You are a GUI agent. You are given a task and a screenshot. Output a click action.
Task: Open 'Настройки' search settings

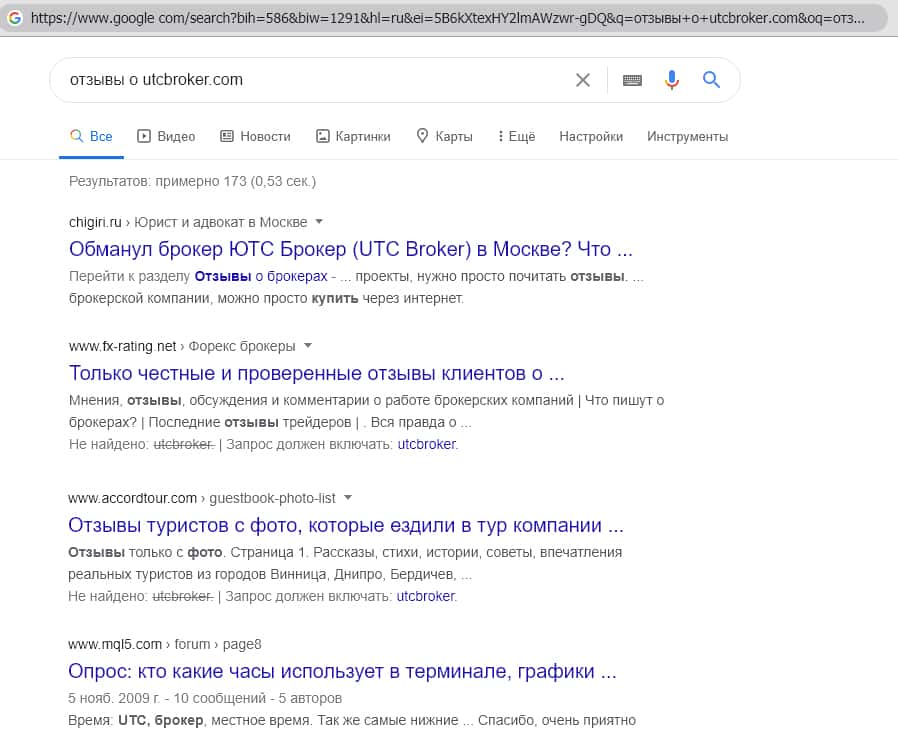pyautogui.click(x=591, y=136)
